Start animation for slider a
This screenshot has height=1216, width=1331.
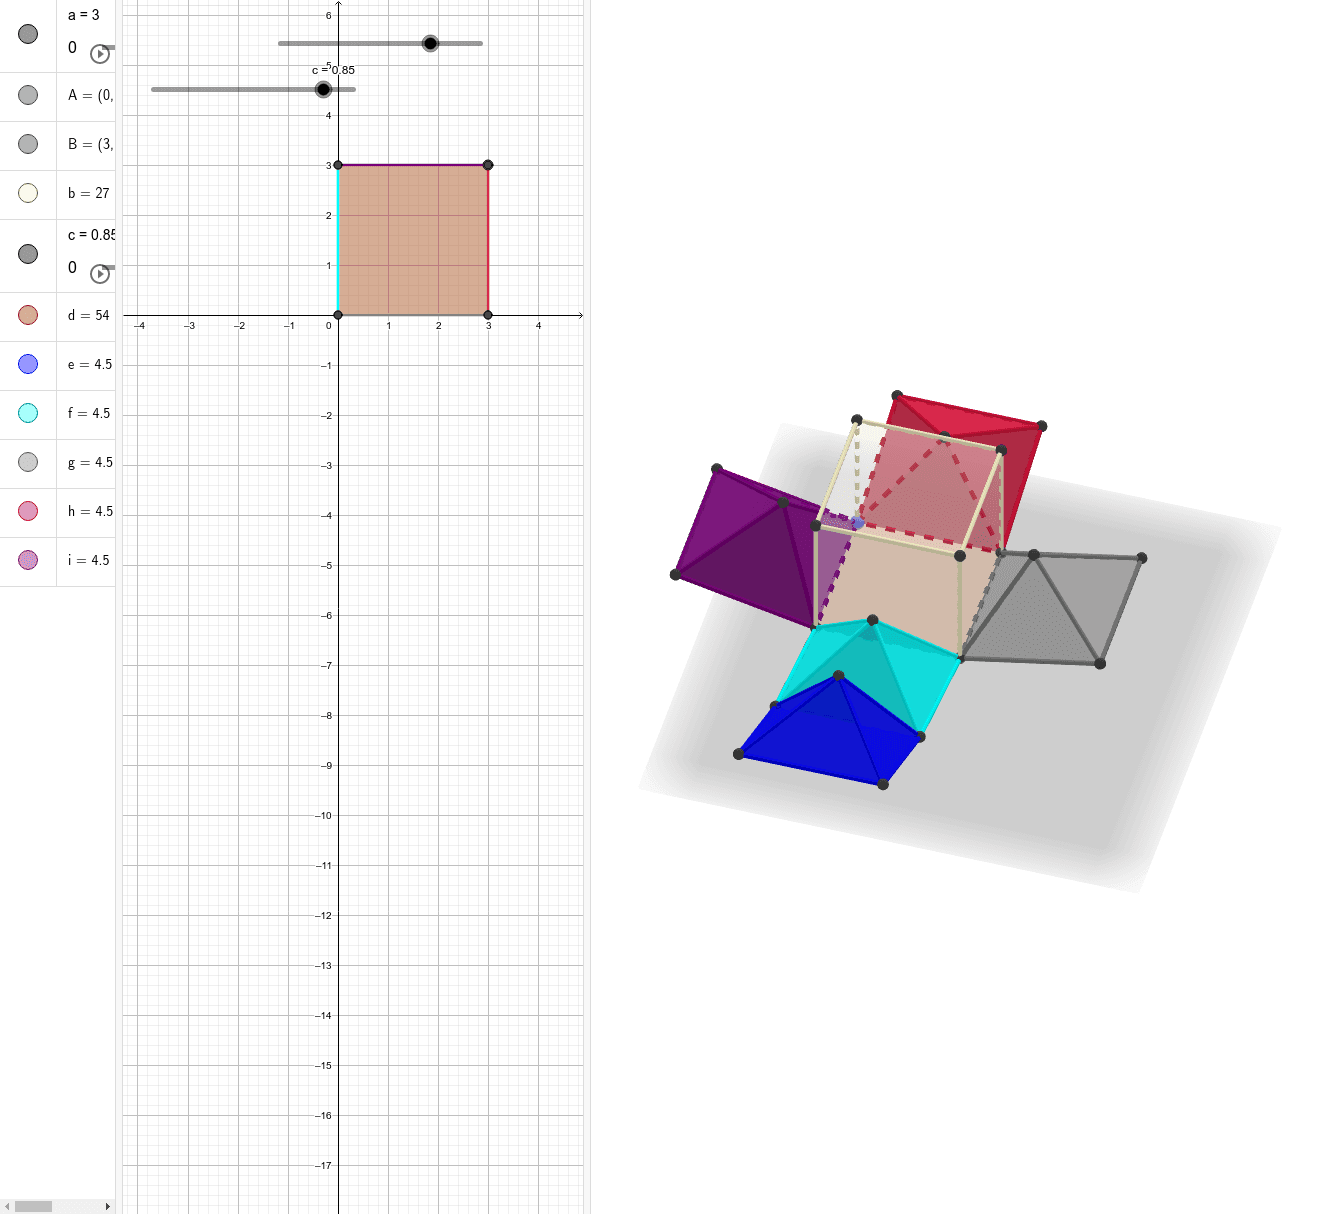click(99, 55)
